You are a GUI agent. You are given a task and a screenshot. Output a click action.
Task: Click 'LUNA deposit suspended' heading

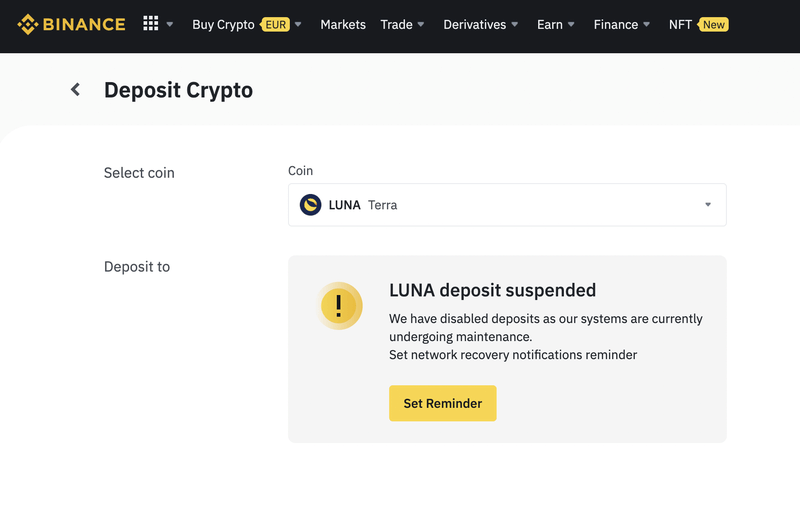coord(492,290)
